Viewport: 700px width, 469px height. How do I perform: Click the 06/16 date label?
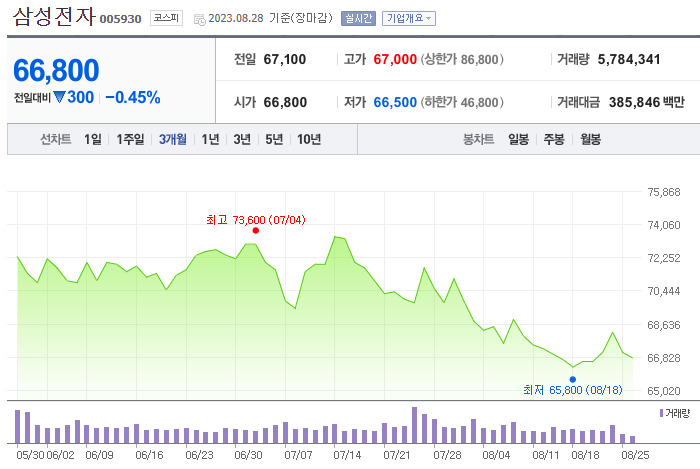coord(149,455)
